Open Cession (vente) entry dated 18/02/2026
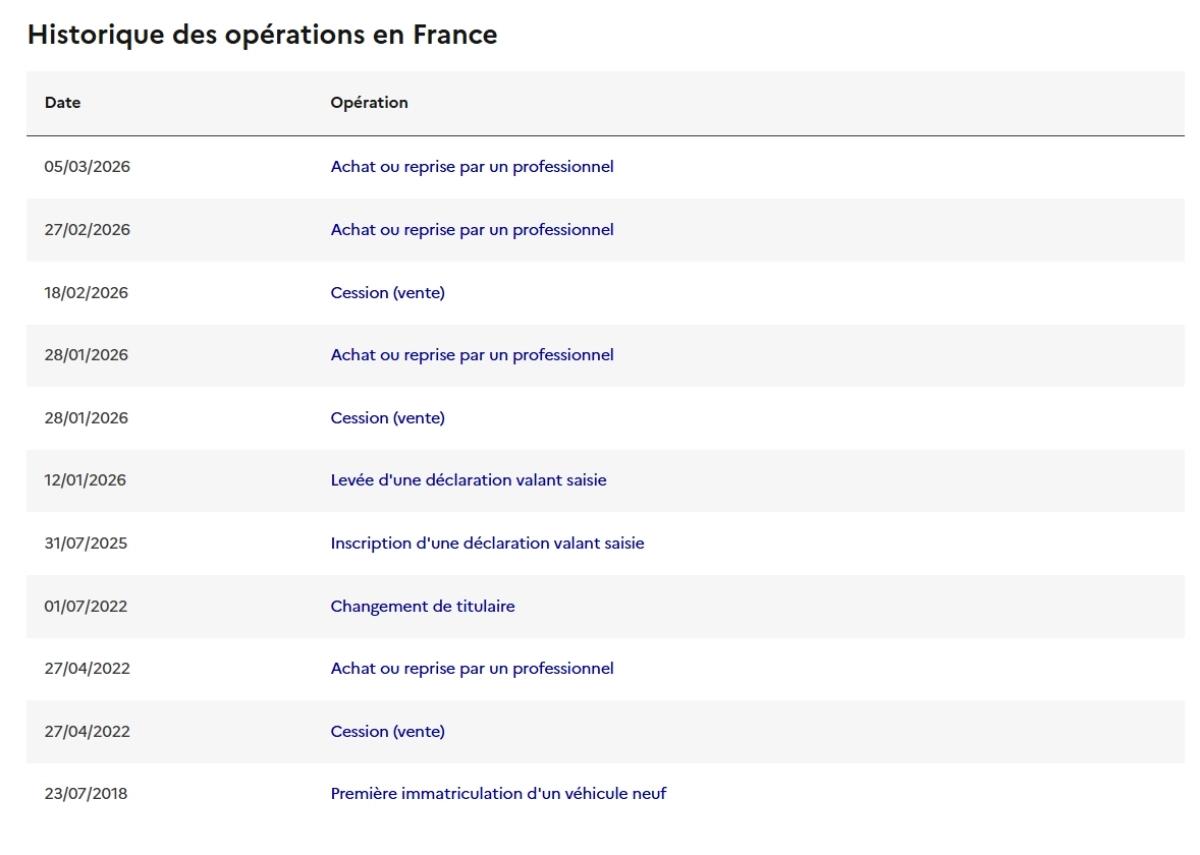Image resolution: width=1200 pixels, height=855 pixels. point(387,293)
